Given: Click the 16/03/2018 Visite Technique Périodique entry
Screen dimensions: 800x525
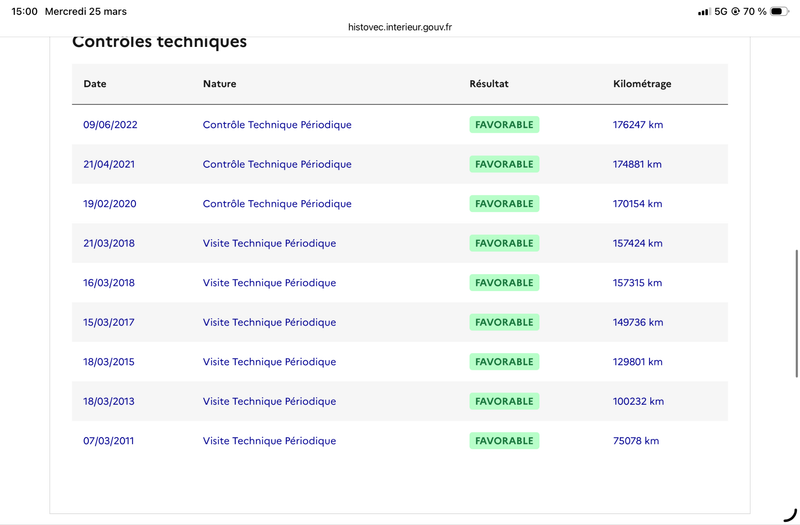Looking at the screenshot, I should coord(269,283).
